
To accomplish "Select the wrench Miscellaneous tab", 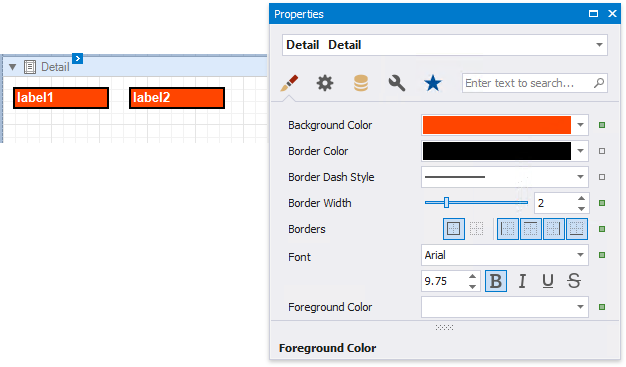I will 397,83.
